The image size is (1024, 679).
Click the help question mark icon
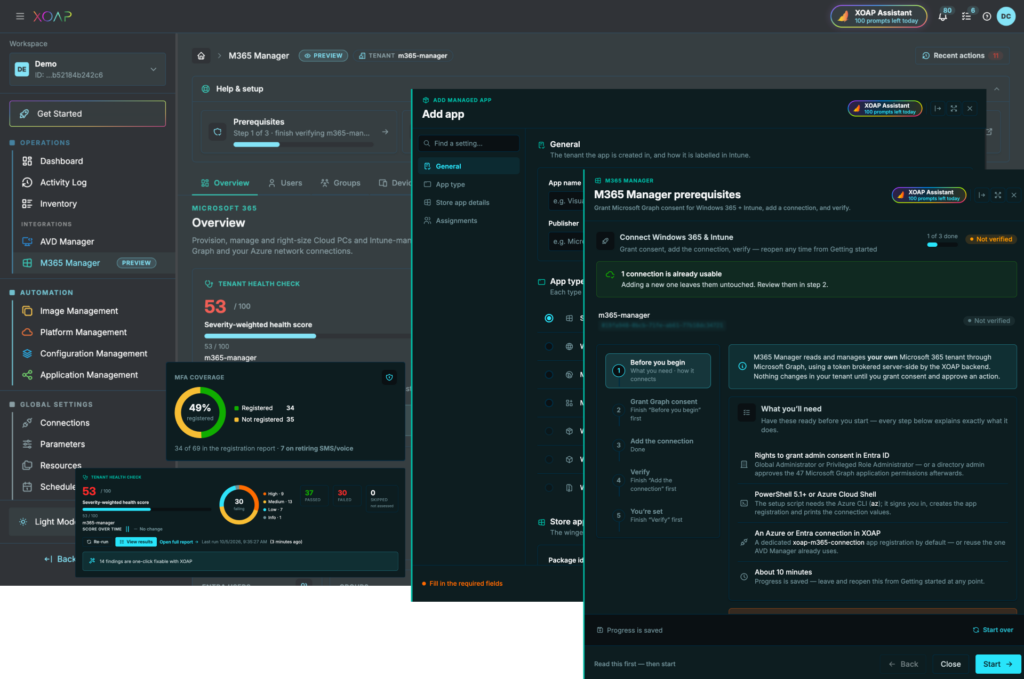coord(987,16)
